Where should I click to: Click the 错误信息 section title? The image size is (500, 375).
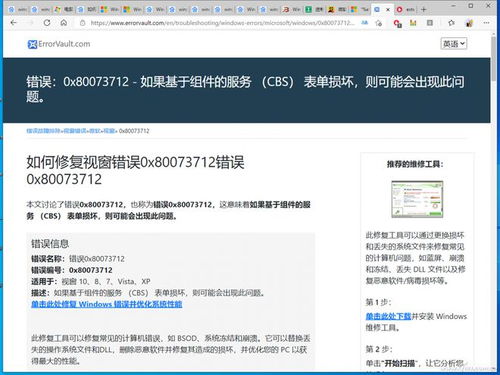[x=50, y=244]
